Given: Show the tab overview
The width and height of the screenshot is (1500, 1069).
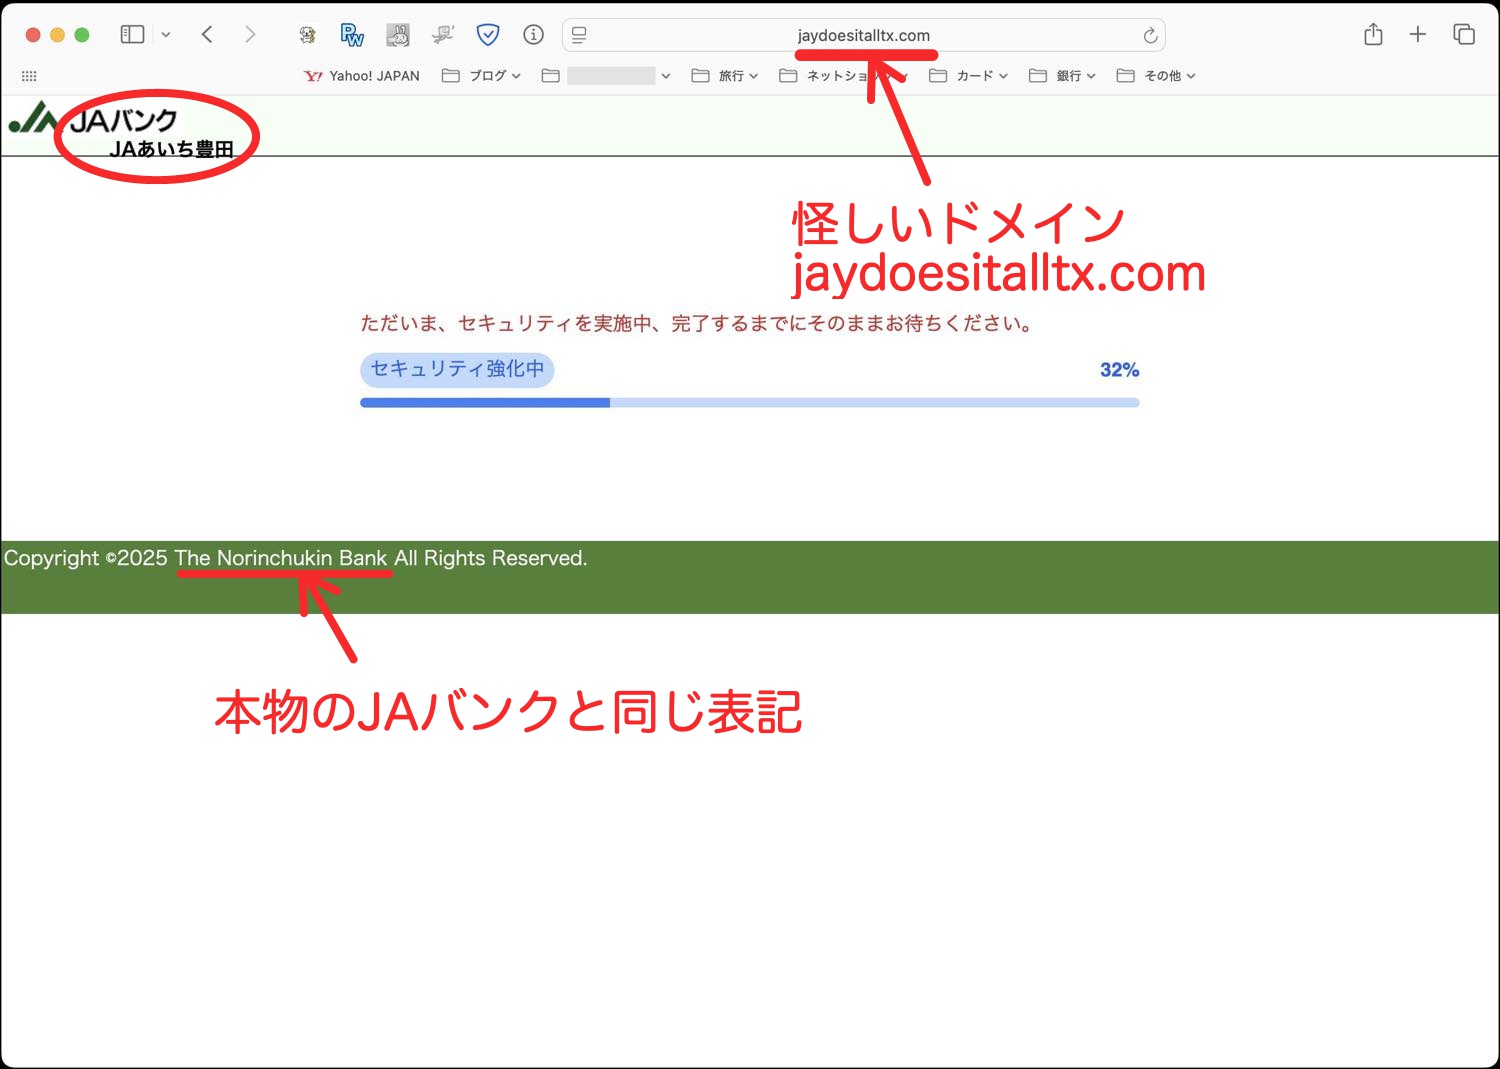Looking at the screenshot, I should pyautogui.click(x=1464, y=34).
